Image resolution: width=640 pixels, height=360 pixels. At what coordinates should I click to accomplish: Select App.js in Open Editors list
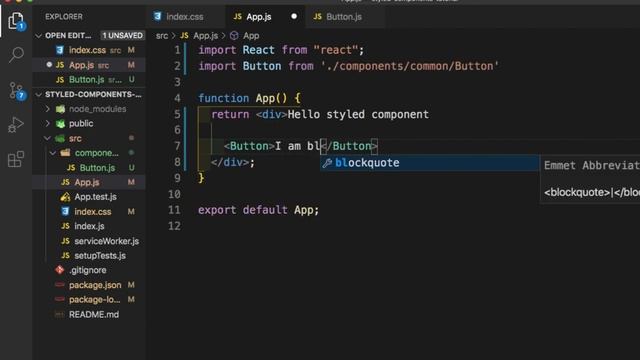89,65
